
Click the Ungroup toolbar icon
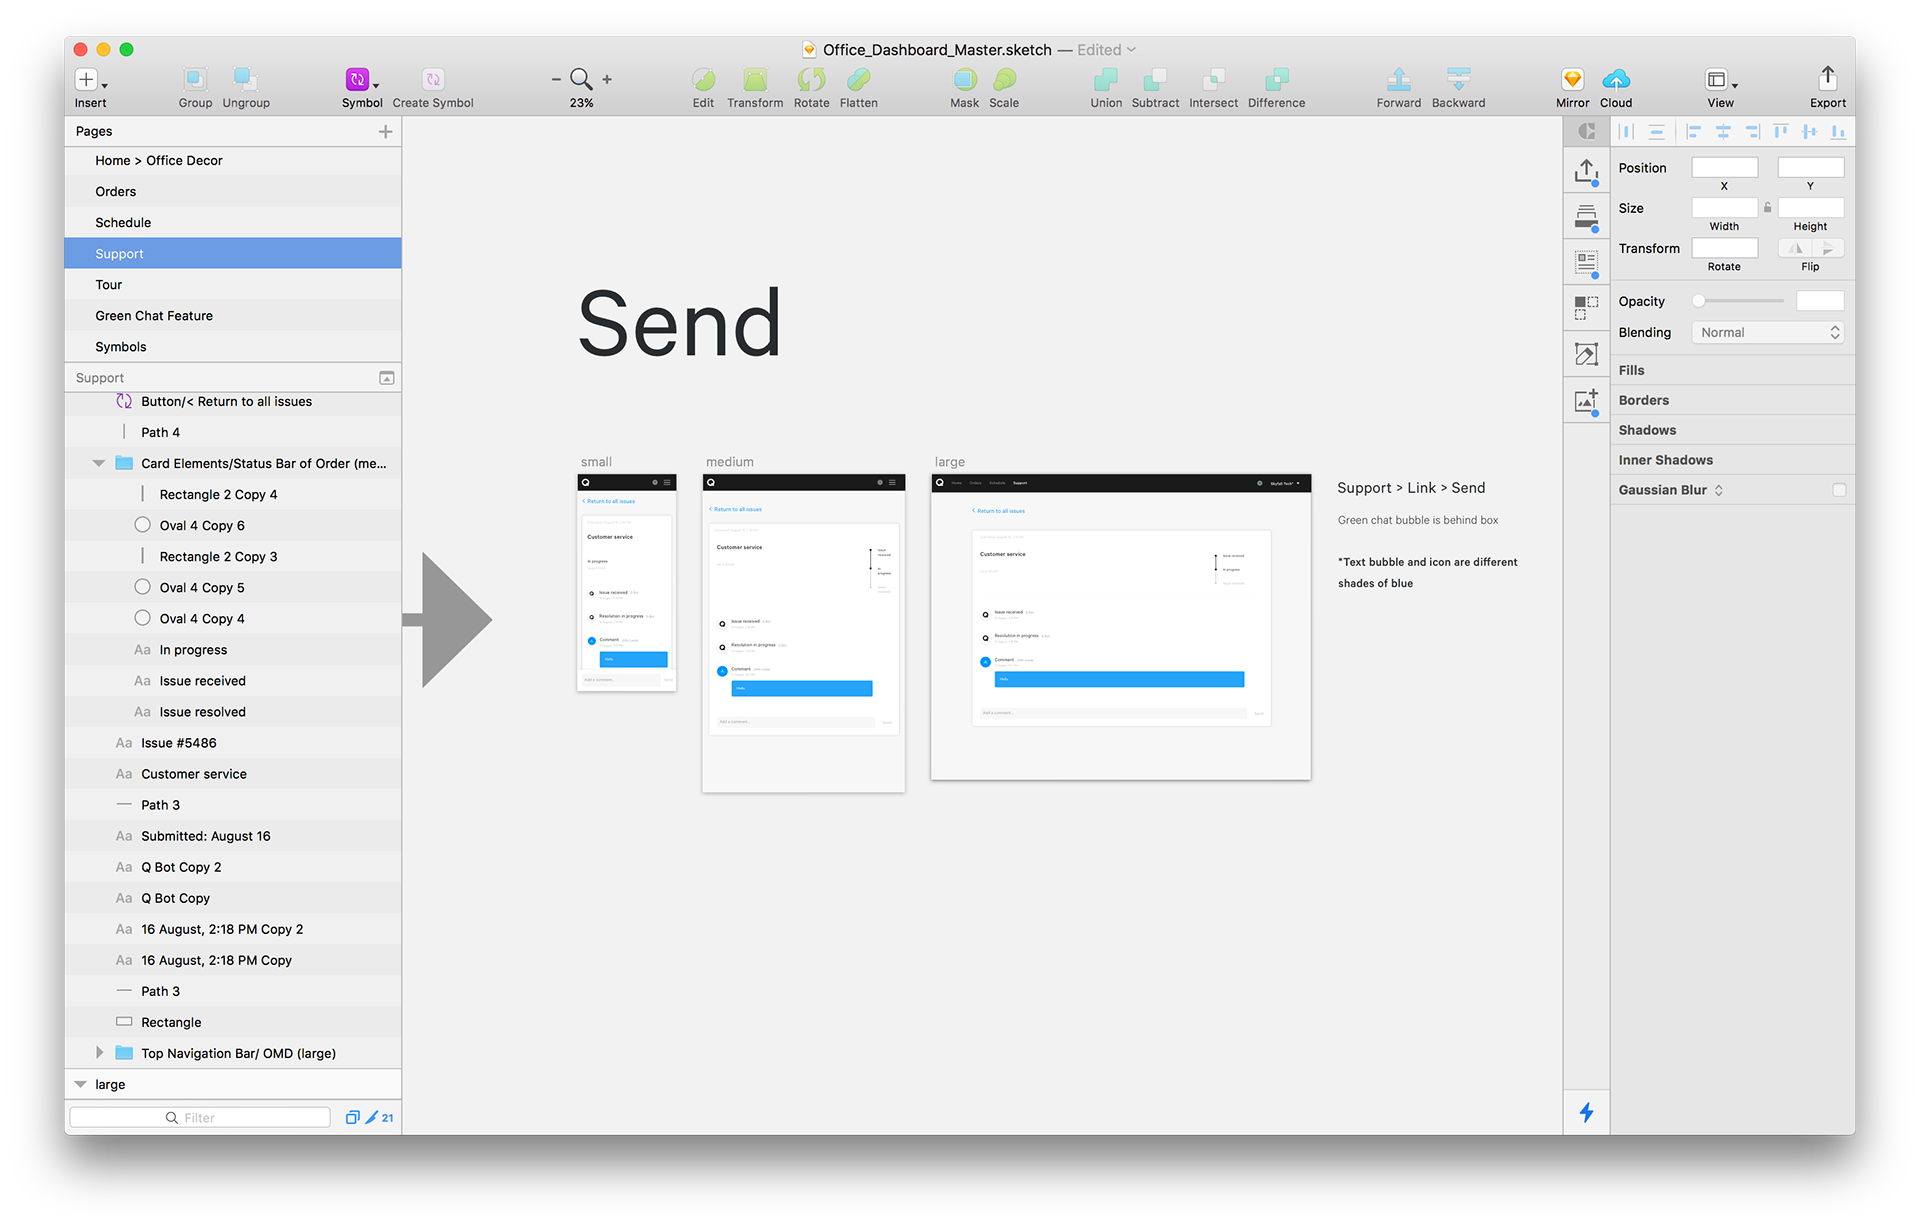pyautogui.click(x=246, y=80)
